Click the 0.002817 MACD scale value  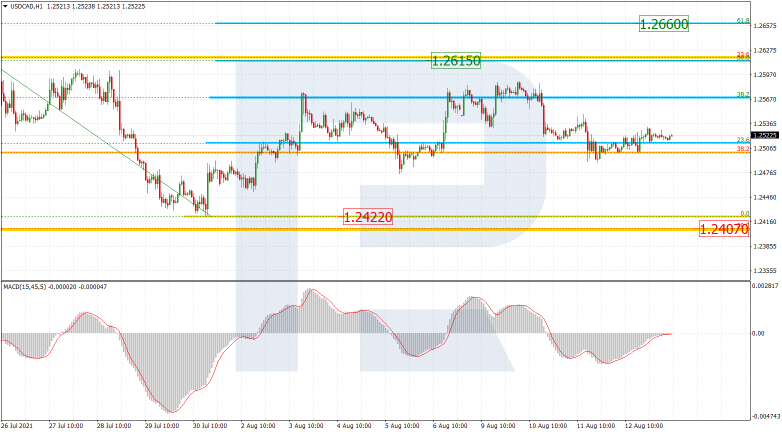click(766, 286)
